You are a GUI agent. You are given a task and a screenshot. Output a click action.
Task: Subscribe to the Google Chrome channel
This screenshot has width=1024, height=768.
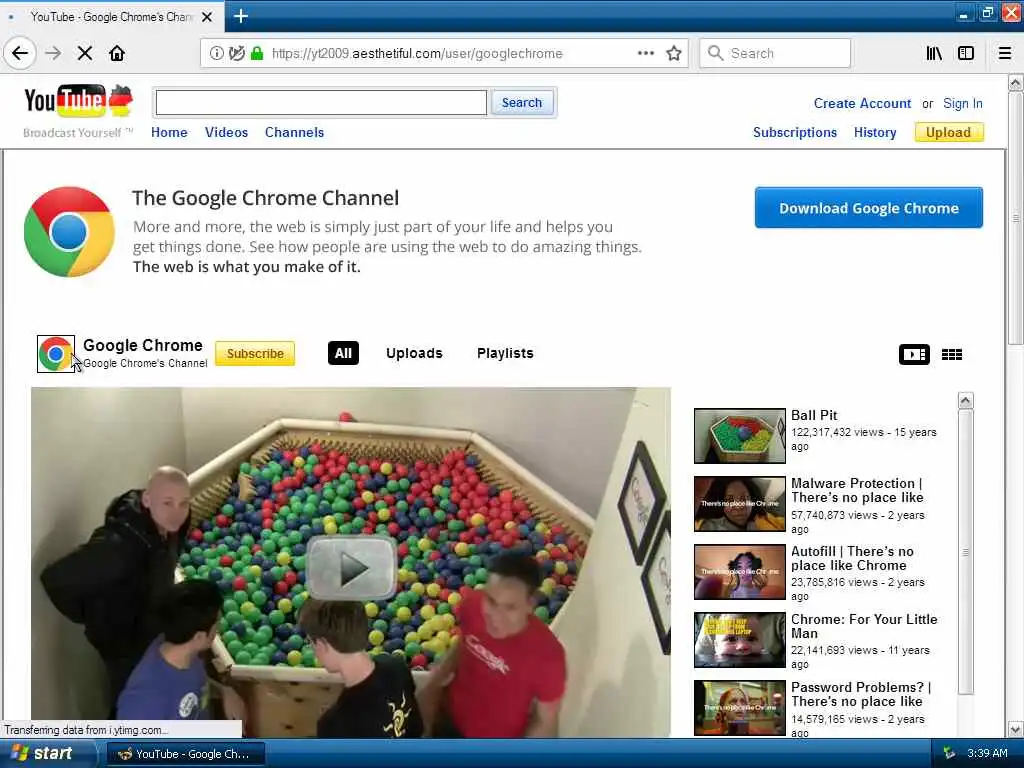[255, 353]
